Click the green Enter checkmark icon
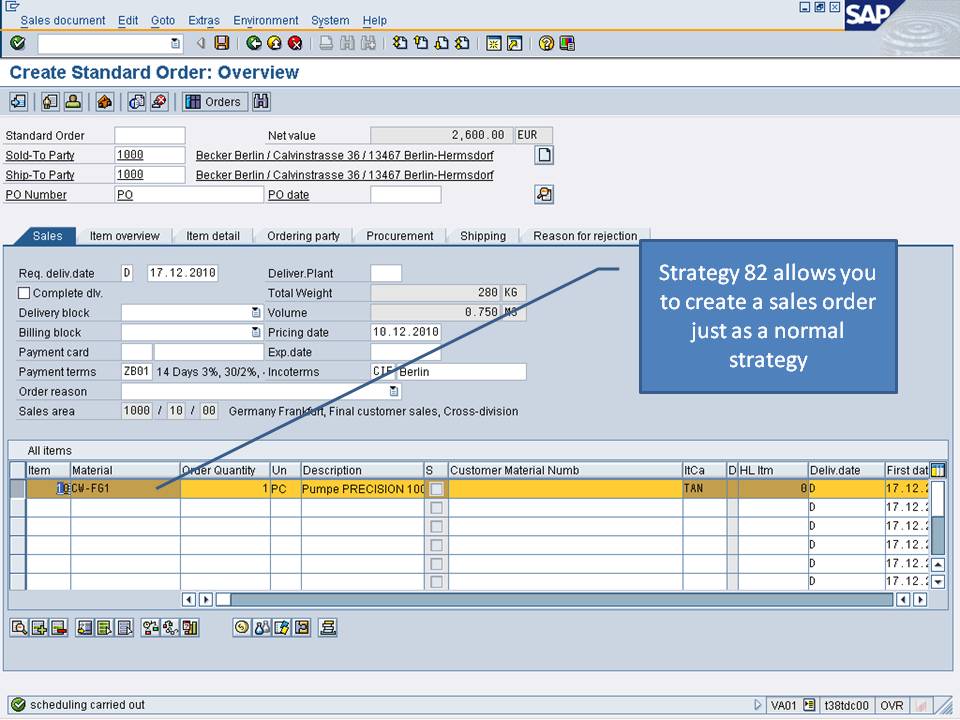 pyautogui.click(x=18, y=43)
